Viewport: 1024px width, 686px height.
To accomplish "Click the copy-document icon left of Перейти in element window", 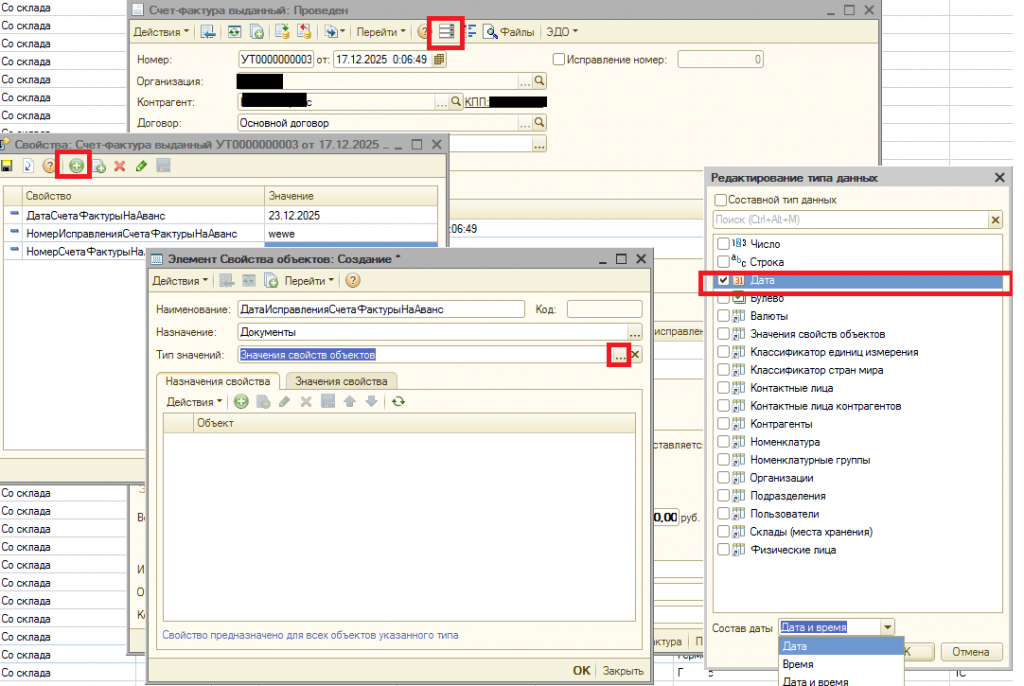I will point(270,281).
